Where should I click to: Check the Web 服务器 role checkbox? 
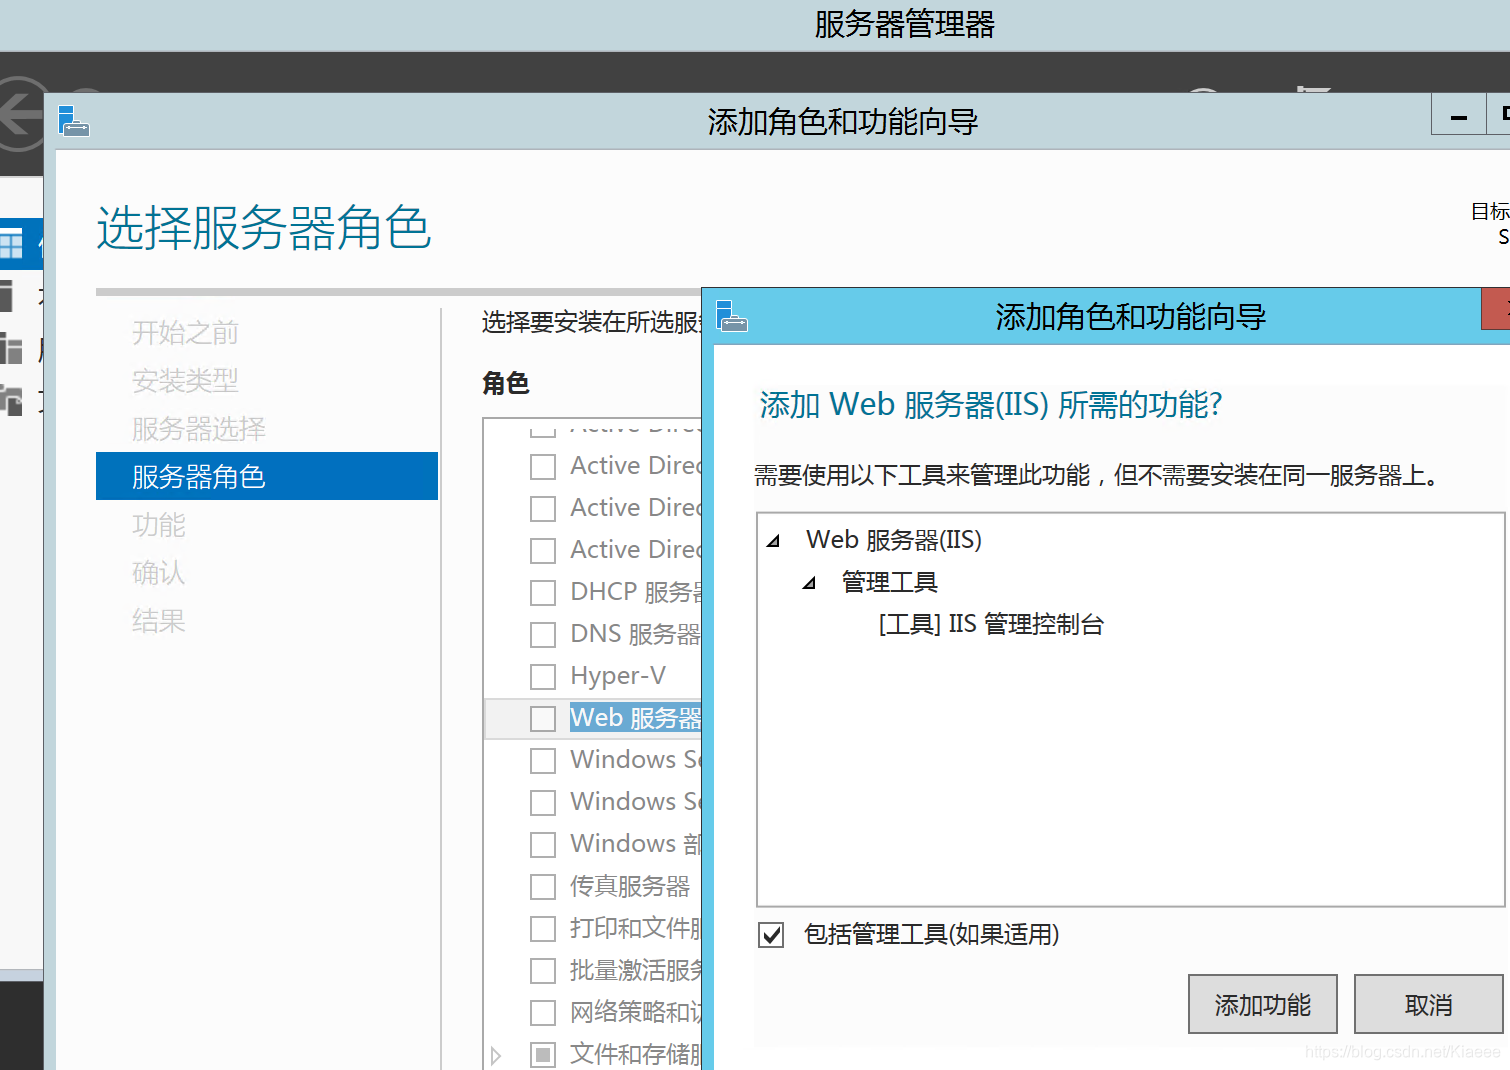(x=543, y=719)
